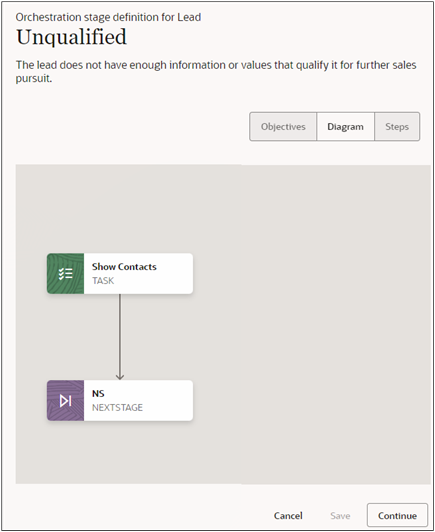Click the connector line between the nodes
The height and width of the screenshot is (532, 435).
coord(120,334)
